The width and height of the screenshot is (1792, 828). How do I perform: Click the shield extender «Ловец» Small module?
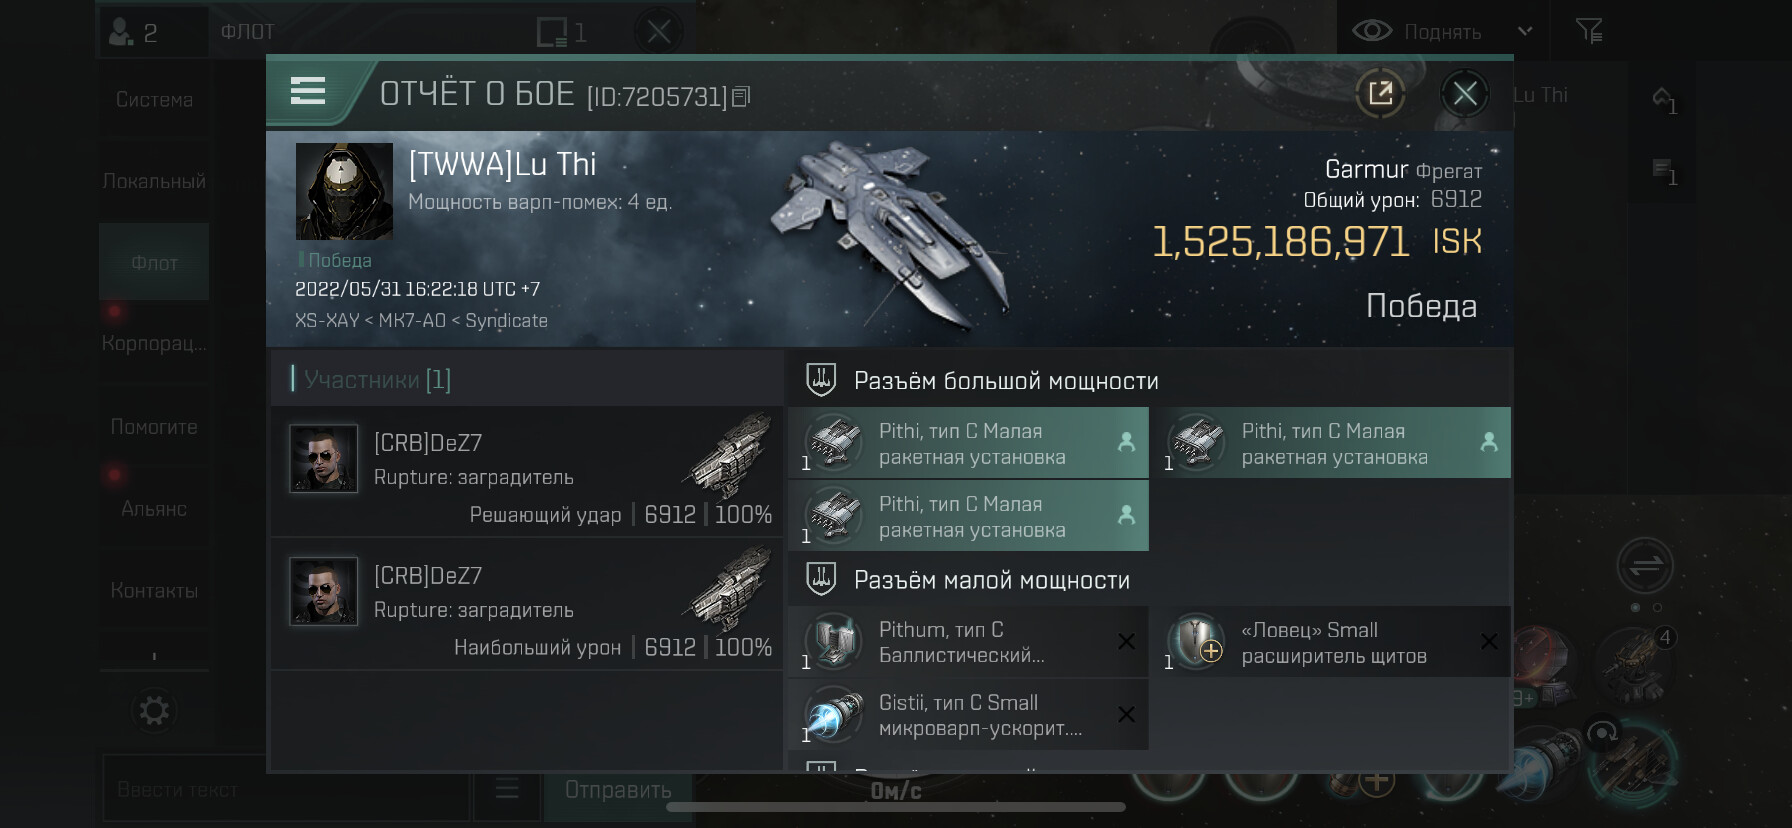click(1337, 642)
